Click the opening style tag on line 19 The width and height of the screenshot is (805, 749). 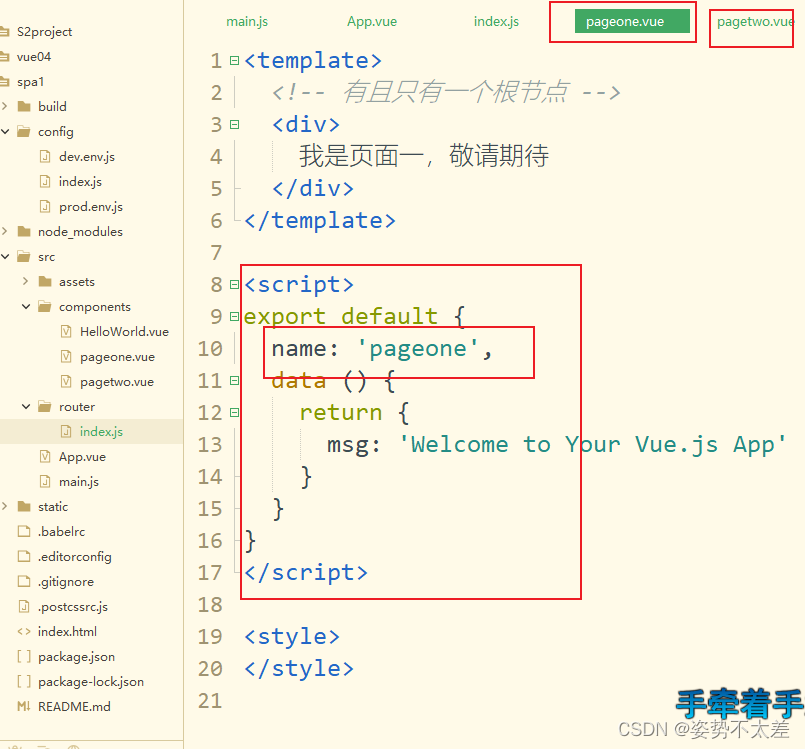pos(292,637)
